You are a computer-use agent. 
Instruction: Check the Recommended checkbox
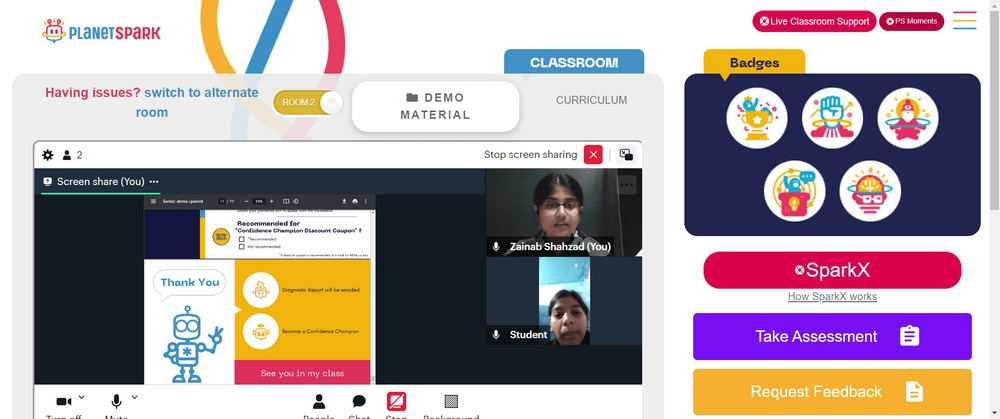coord(242,239)
